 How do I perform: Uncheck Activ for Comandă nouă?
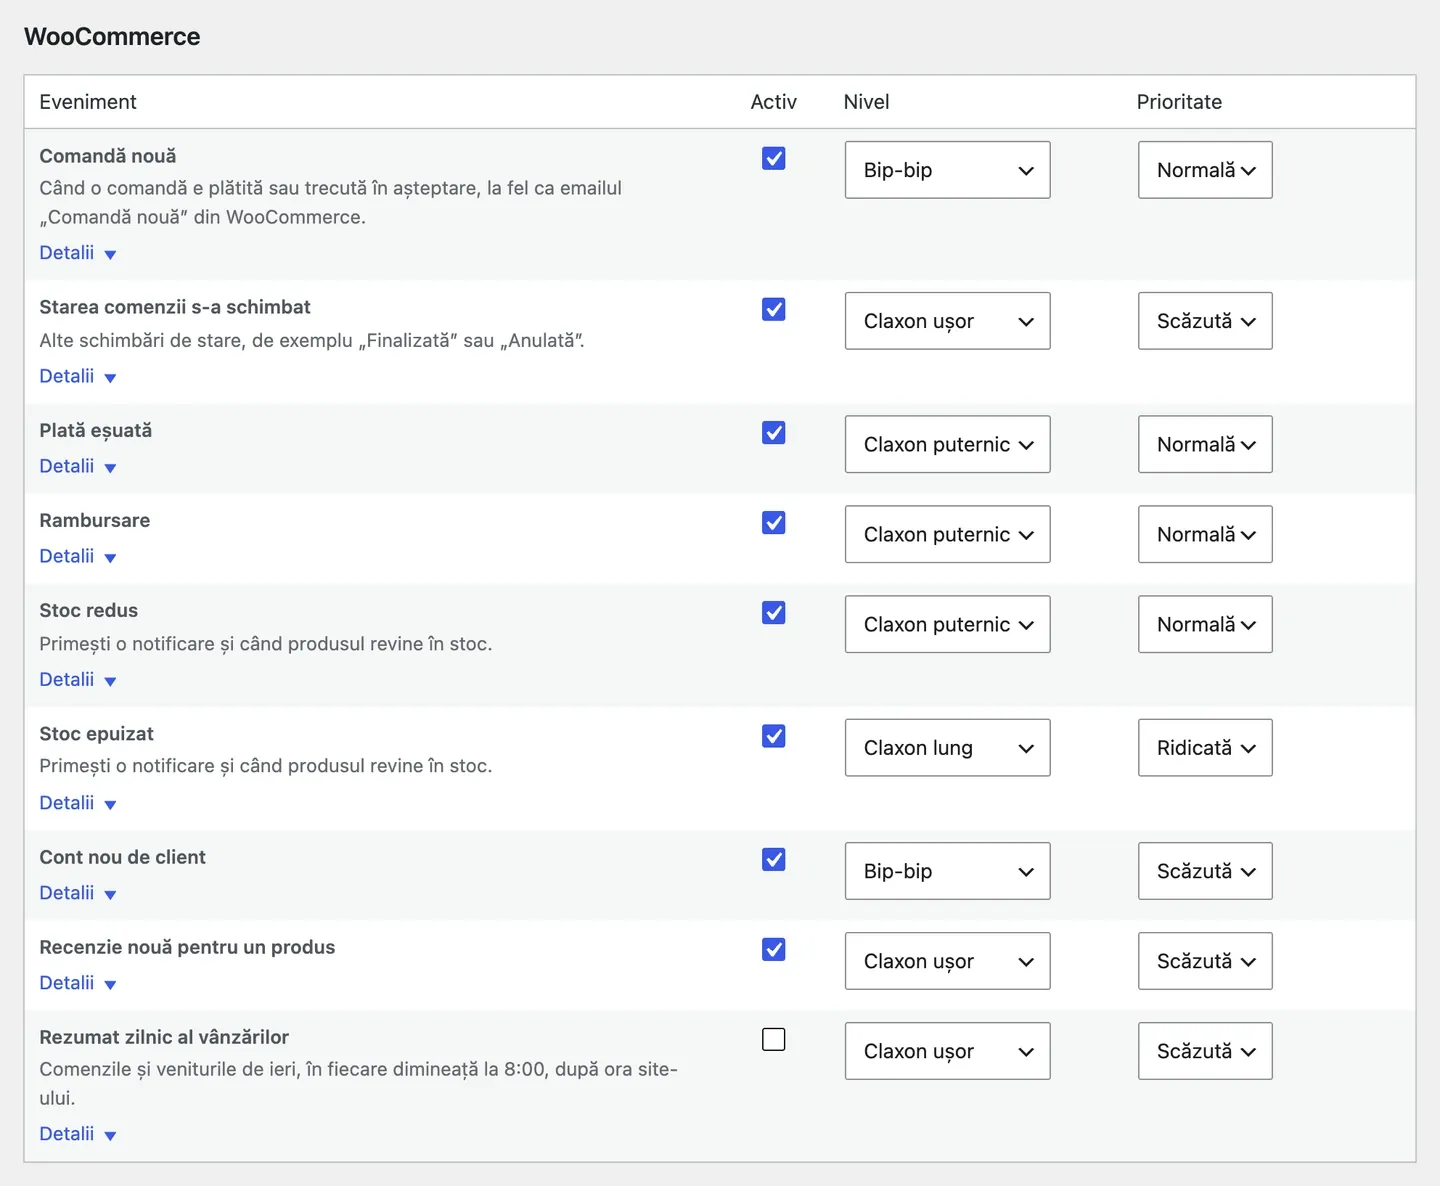point(773,158)
